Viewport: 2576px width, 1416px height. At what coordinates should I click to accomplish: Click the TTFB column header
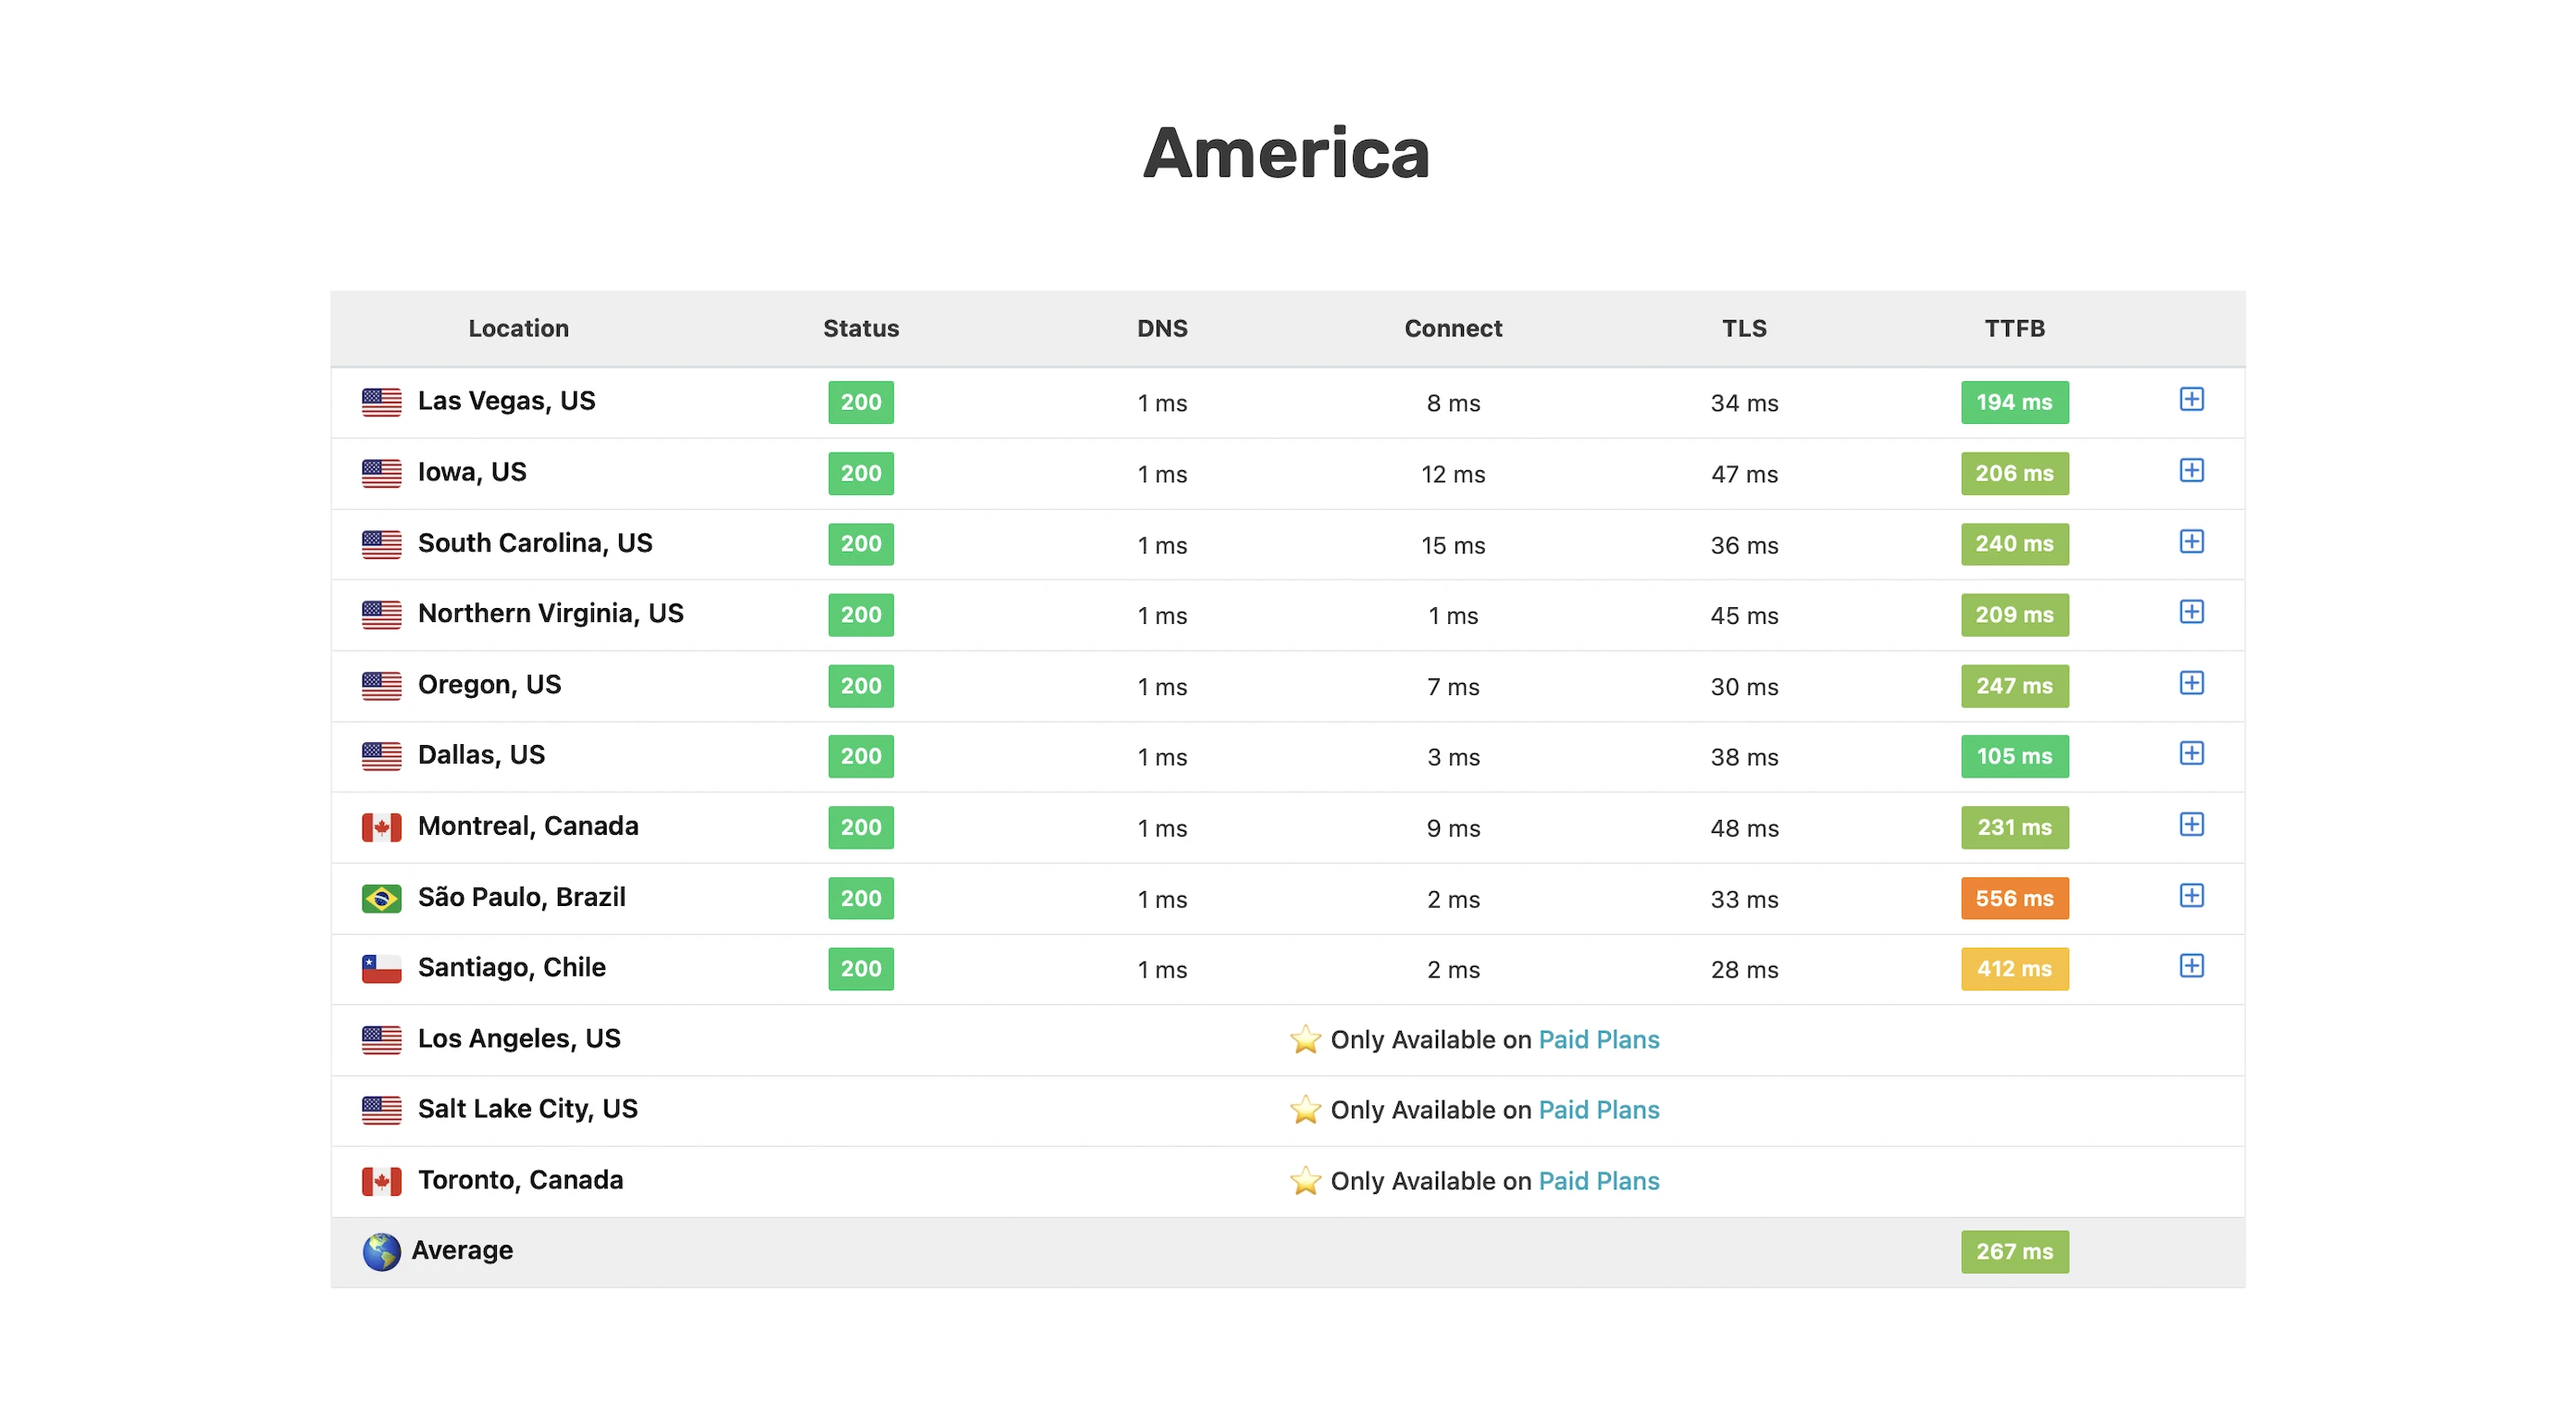(2014, 328)
